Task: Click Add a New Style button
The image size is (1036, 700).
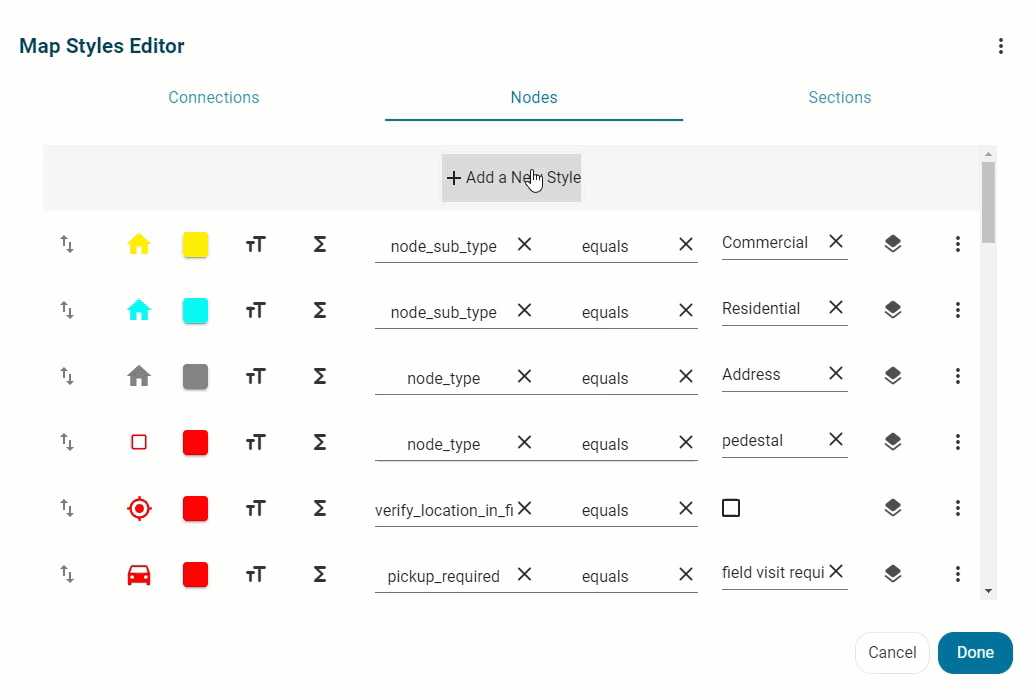Action: (x=511, y=178)
